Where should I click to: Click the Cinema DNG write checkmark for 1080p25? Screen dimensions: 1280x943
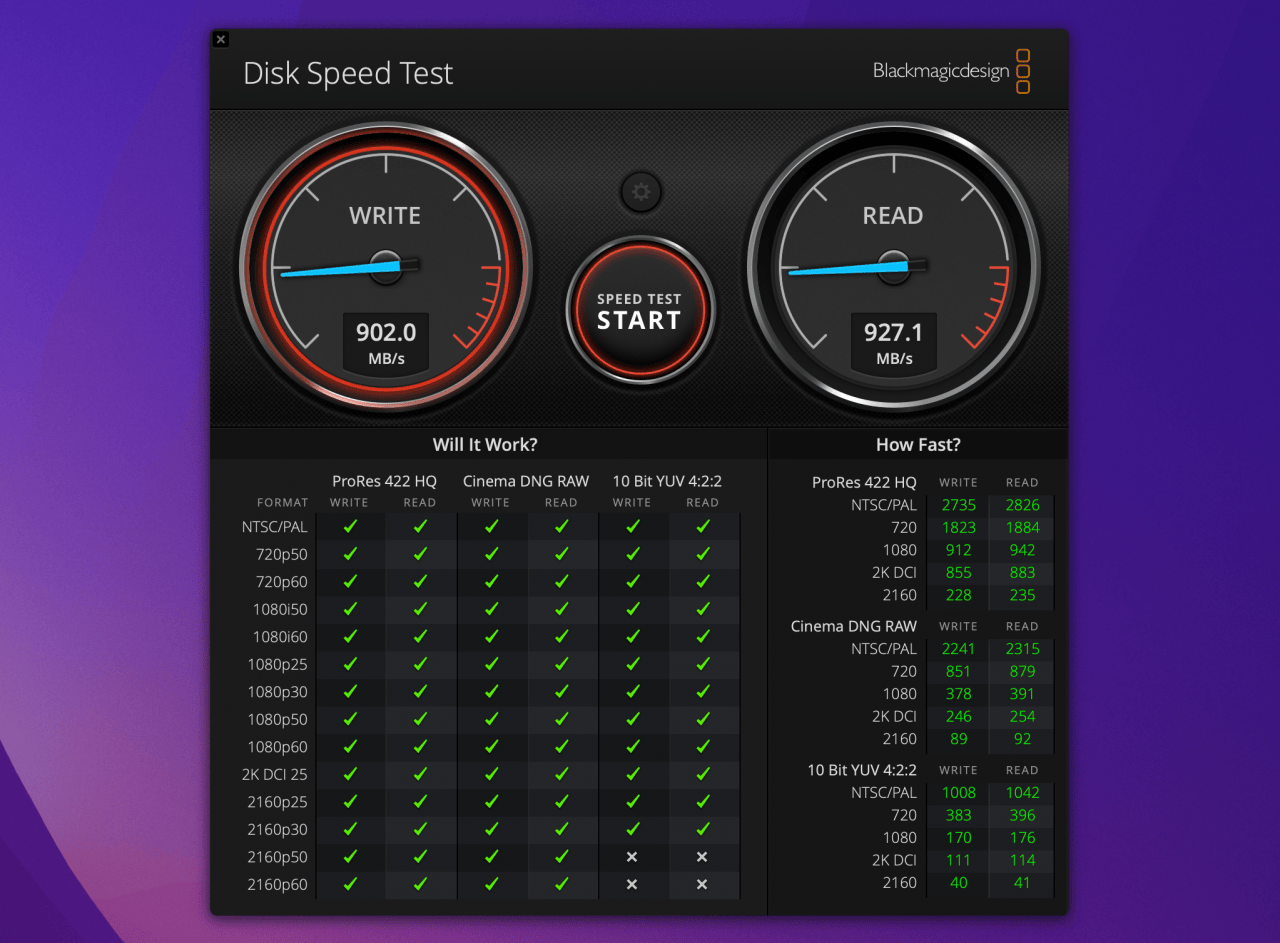point(491,664)
